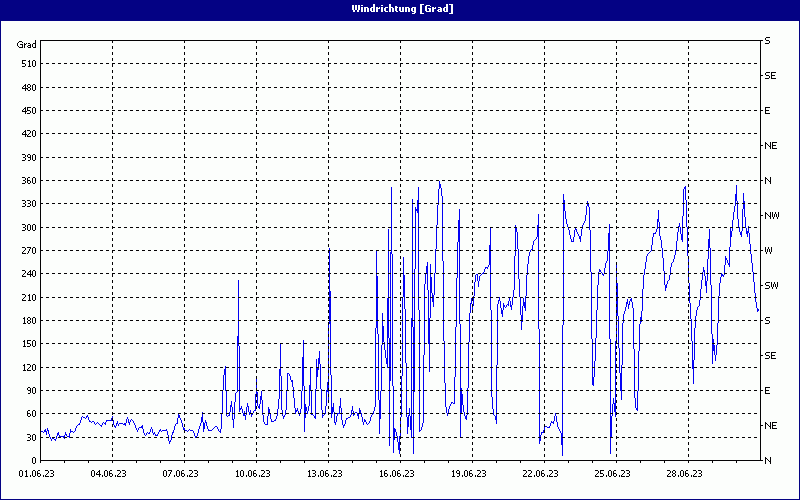Select the 0 y-axis value
The width and height of the screenshot is (800, 500).
click(x=34, y=461)
